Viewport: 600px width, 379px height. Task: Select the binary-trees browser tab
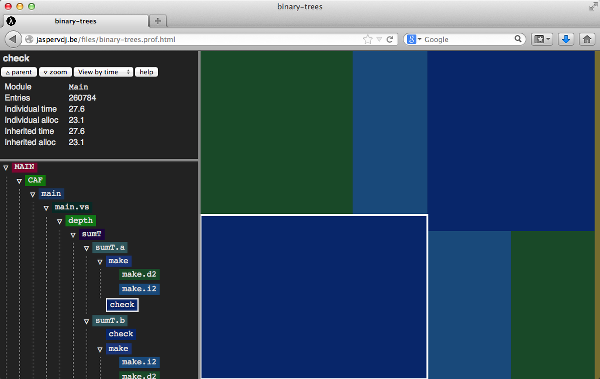pyautogui.click(x=75, y=21)
